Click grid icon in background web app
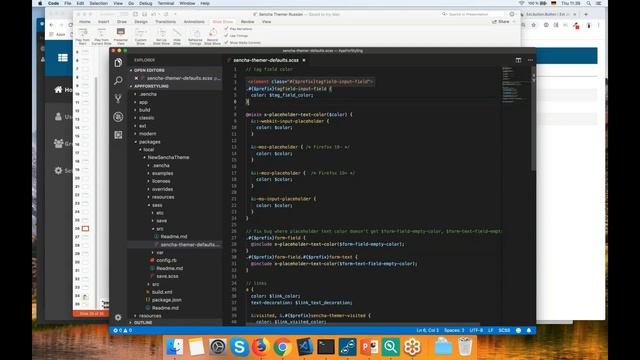The image size is (640, 360). point(62,58)
